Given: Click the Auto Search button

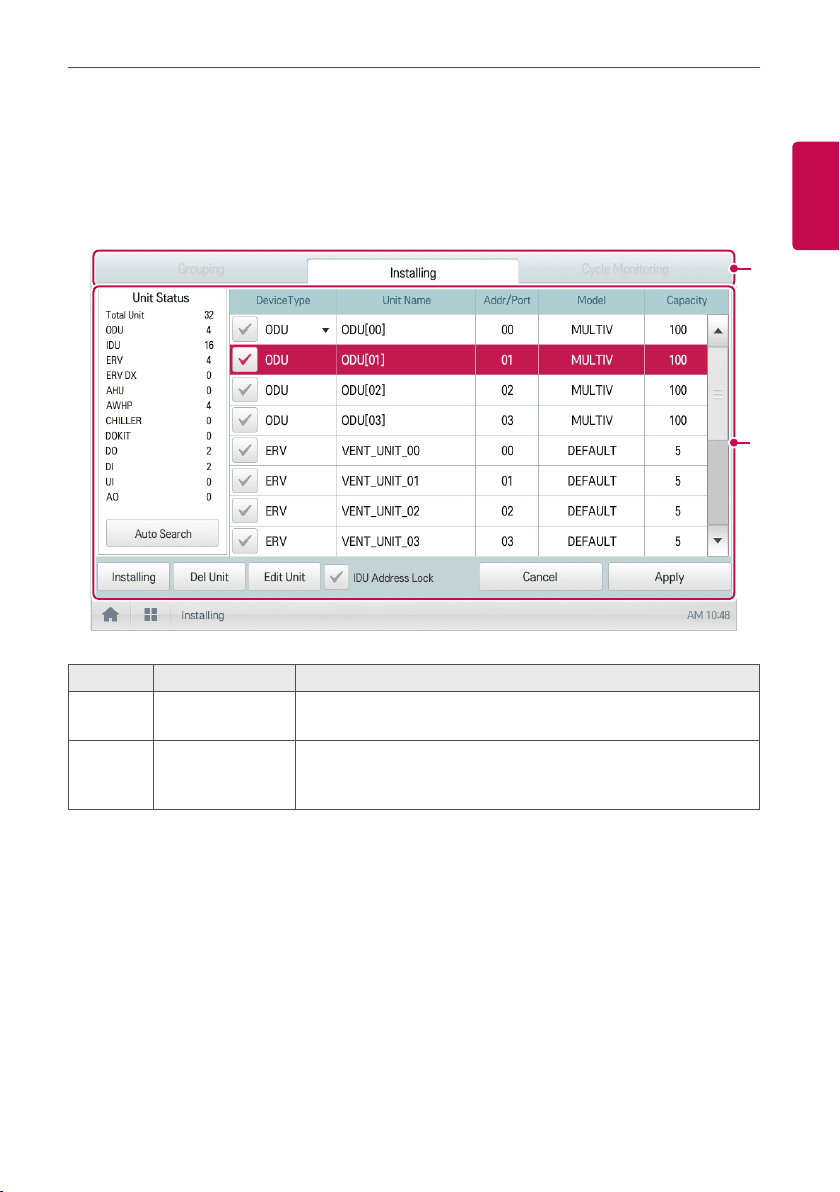Looking at the screenshot, I should click(x=163, y=534).
